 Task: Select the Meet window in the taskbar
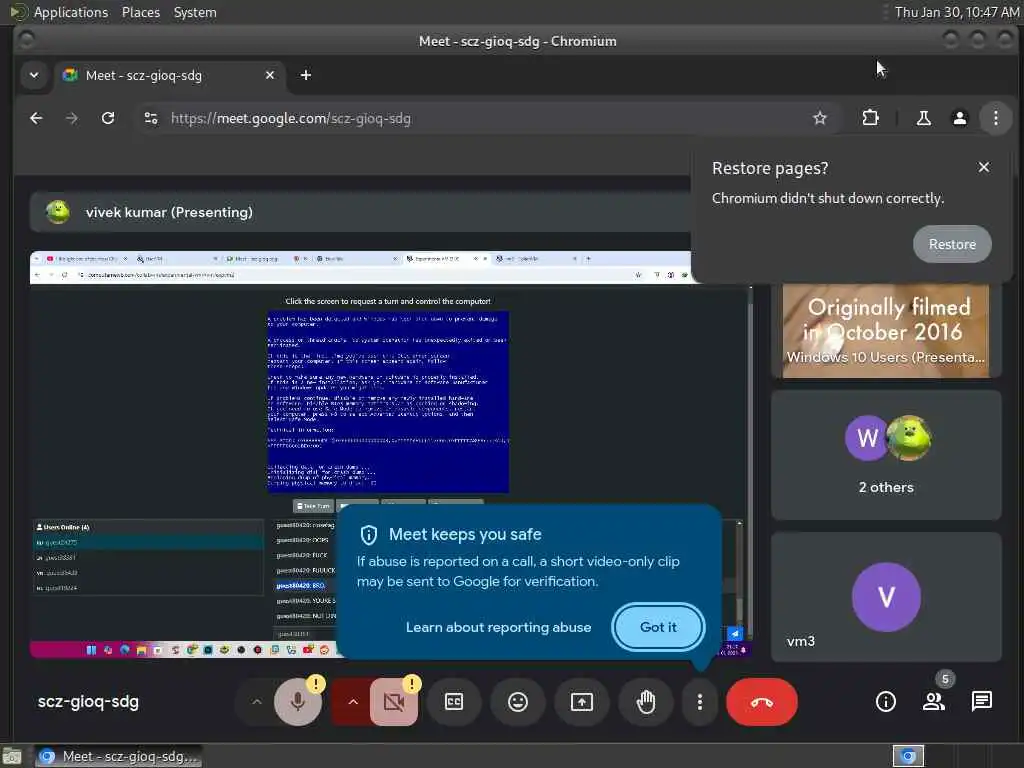(x=118, y=756)
